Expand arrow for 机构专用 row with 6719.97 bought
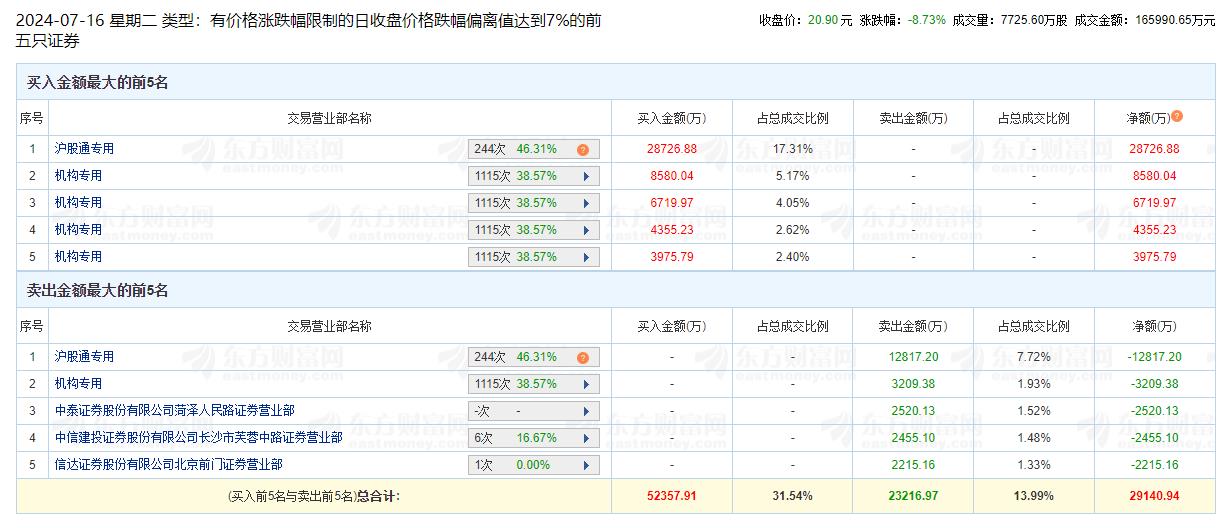 pos(586,203)
